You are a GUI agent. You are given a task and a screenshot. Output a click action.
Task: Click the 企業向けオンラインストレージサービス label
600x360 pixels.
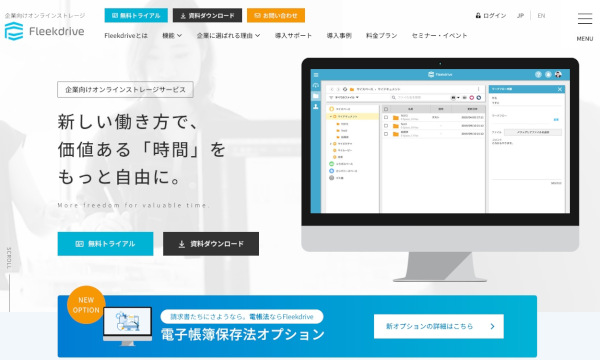tap(126, 90)
